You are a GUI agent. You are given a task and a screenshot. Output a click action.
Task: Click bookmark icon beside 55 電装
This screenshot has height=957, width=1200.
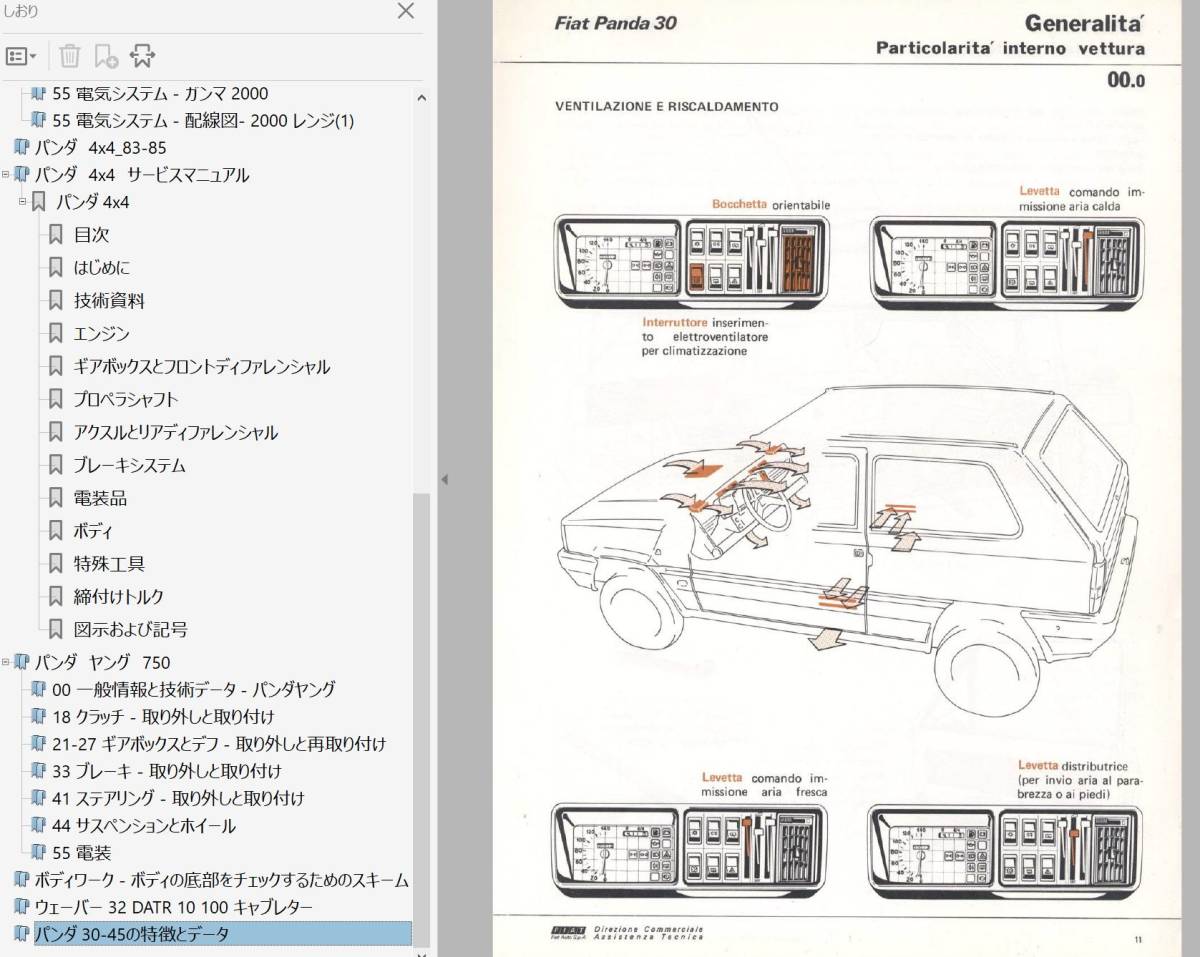click(39, 853)
